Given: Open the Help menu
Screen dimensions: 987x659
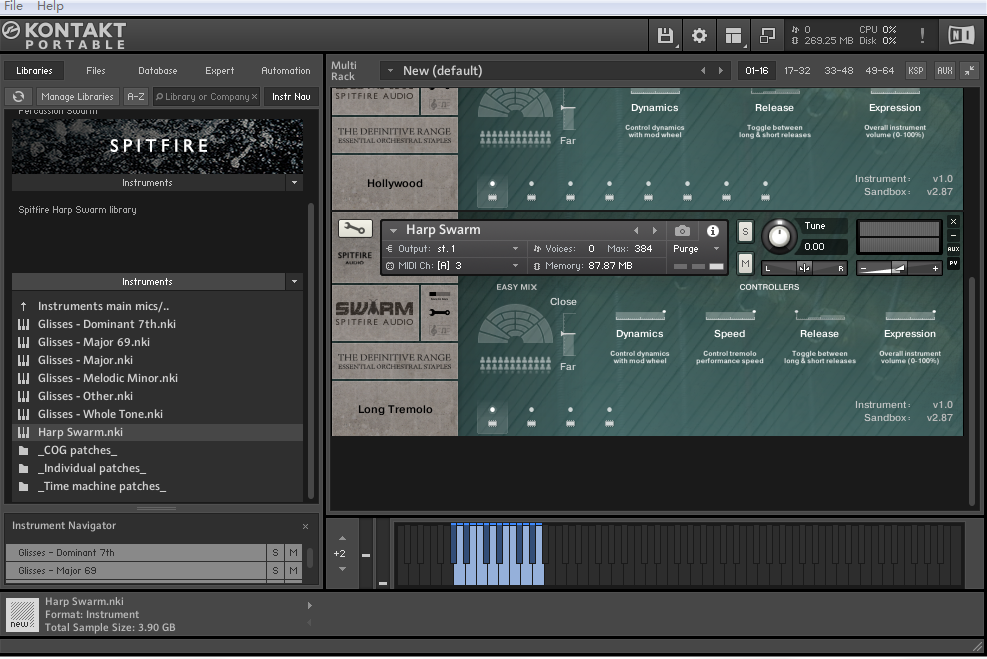Looking at the screenshot, I should (x=50, y=6).
